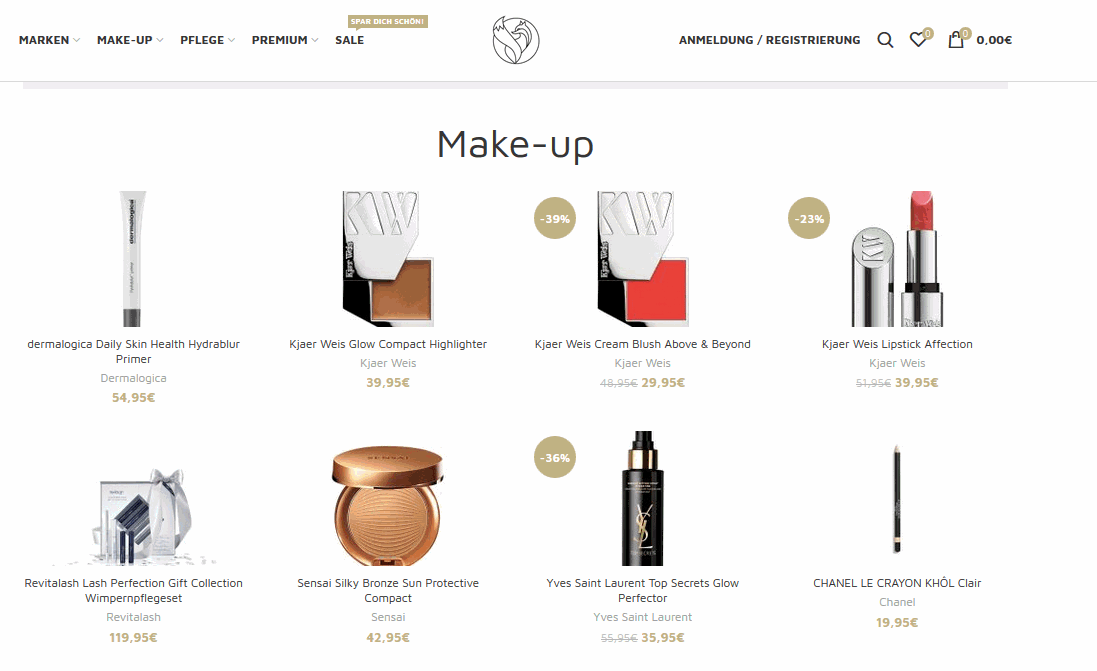Open the wishlist heart icon
The height and width of the screenshot is (671, 1097).
pos(918,40)
